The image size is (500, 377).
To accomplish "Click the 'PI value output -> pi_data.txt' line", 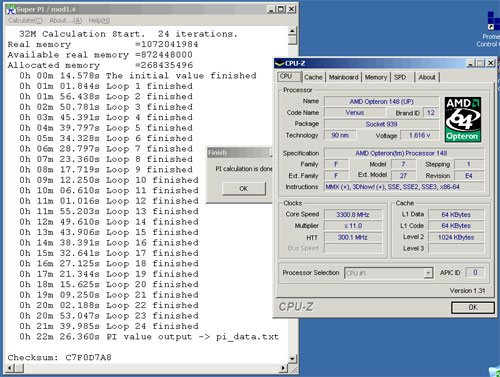I will (x=149, y=337).
